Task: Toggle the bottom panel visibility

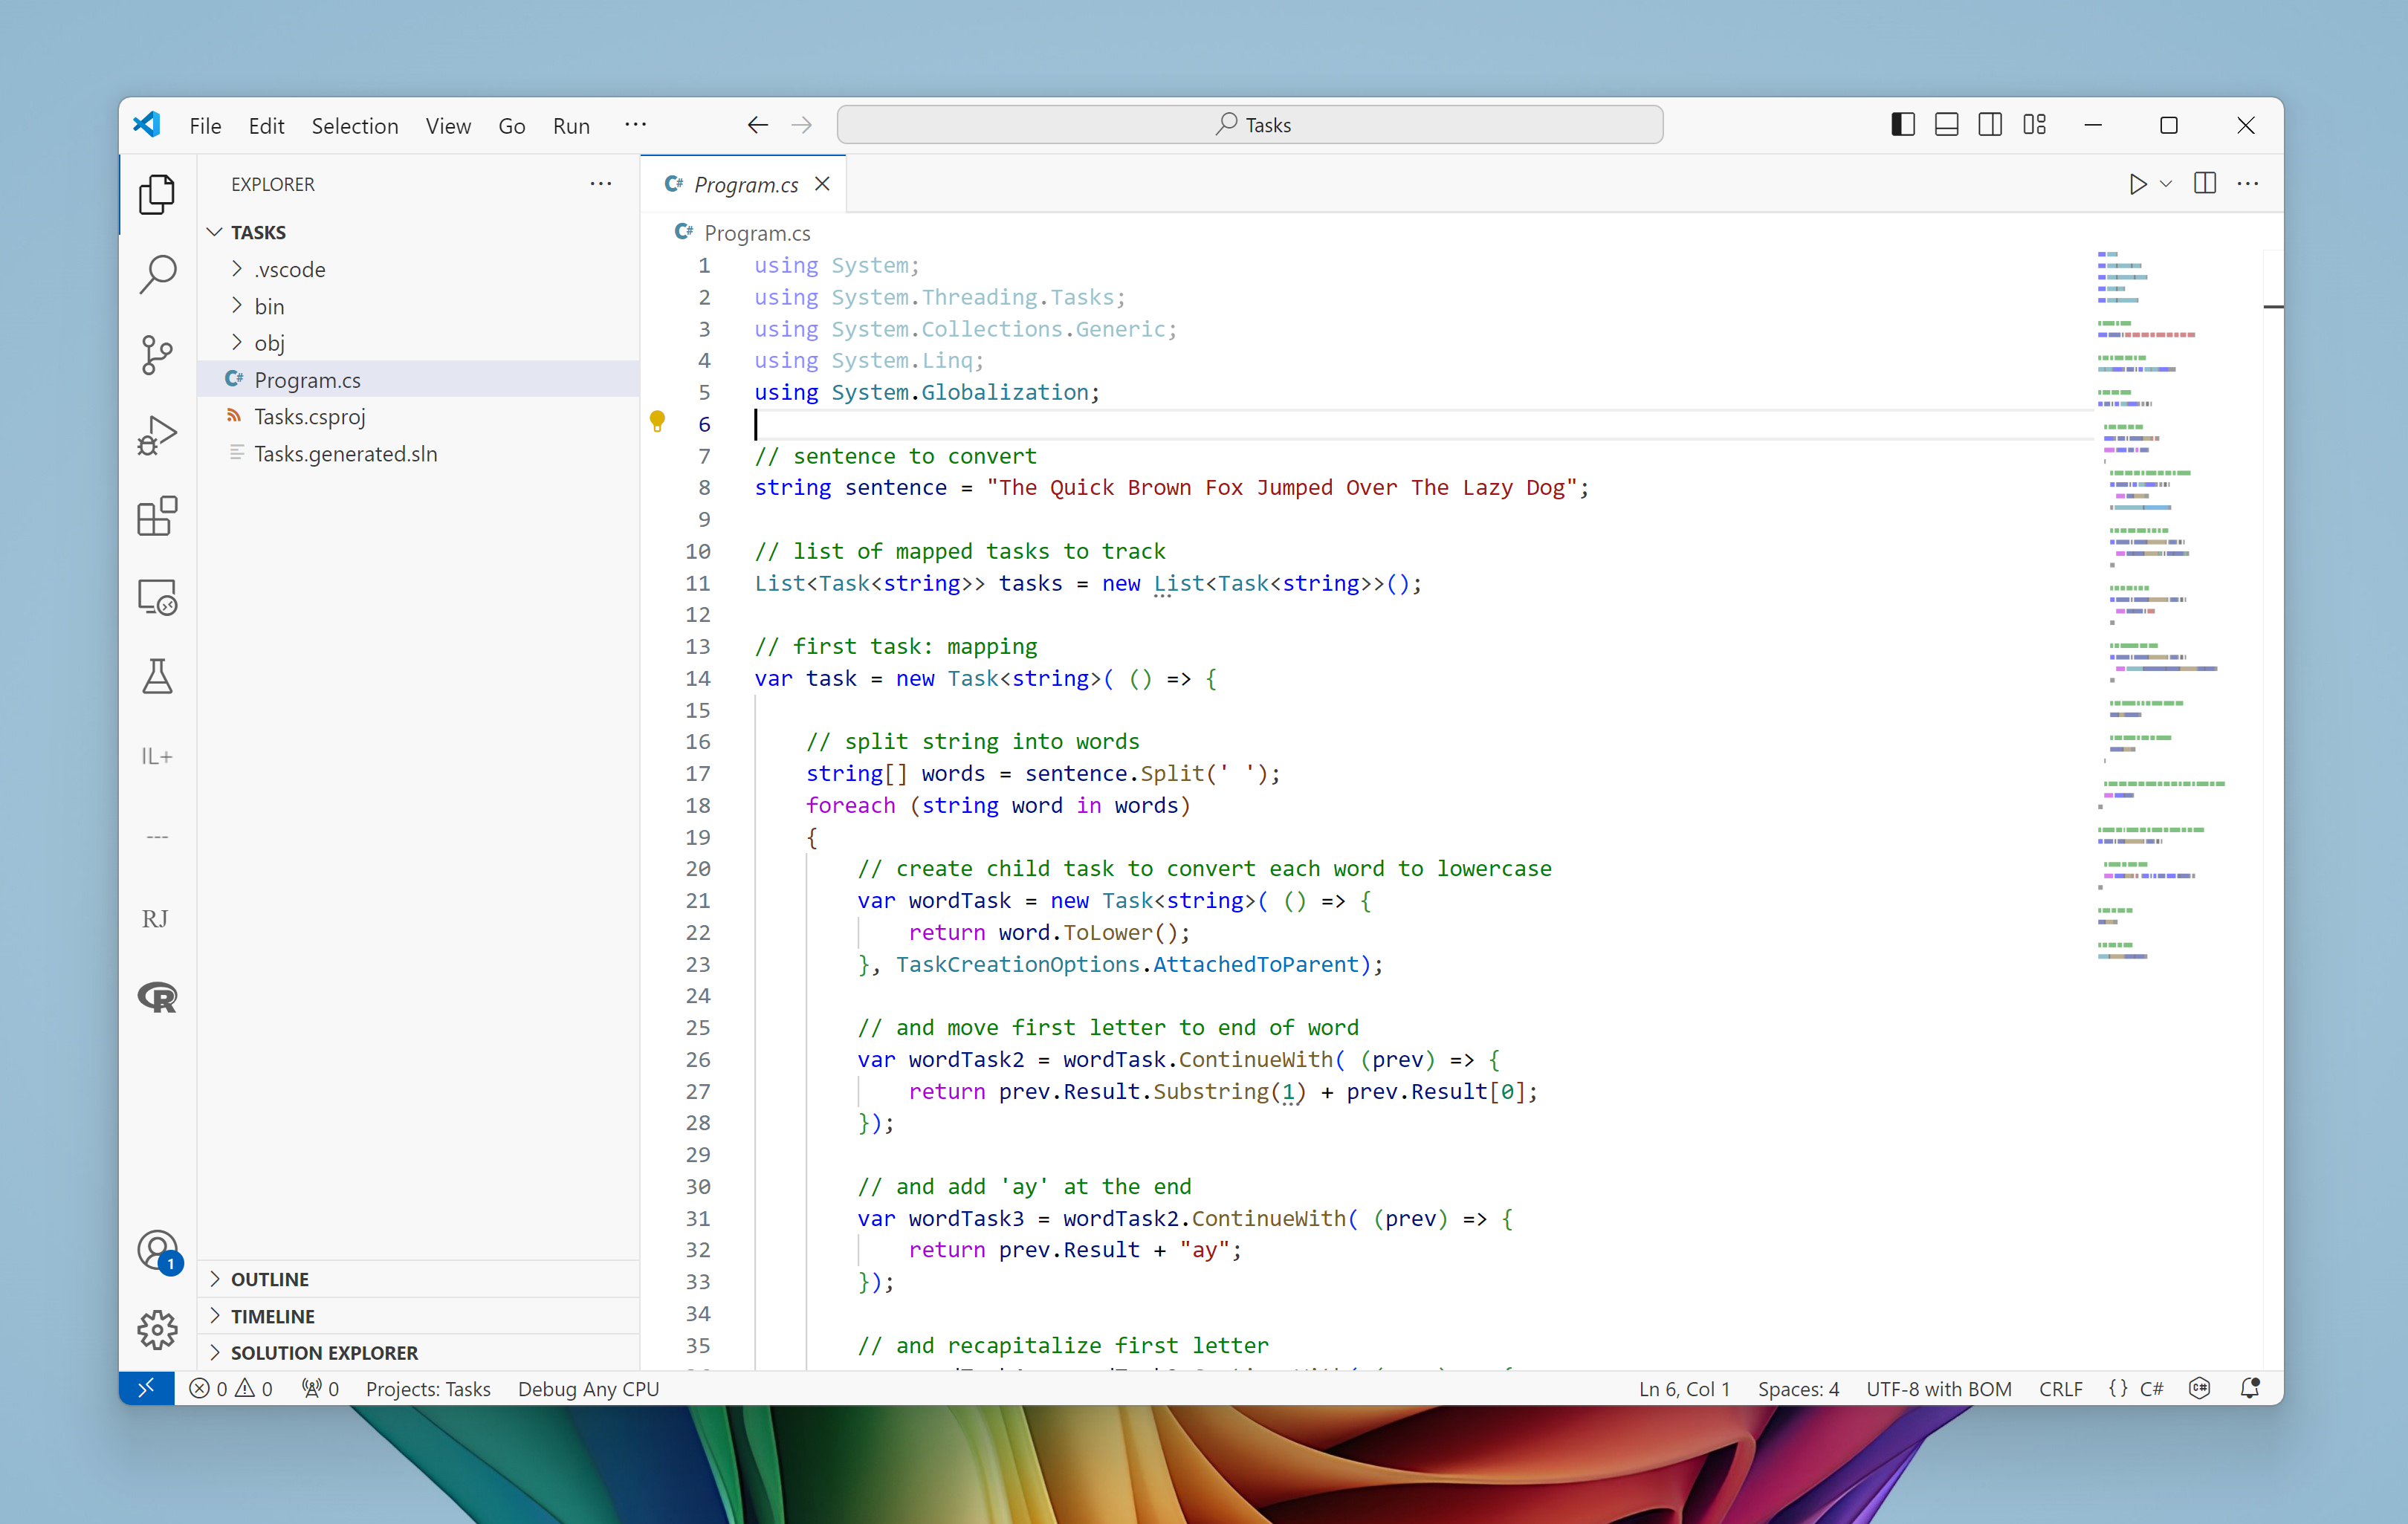Action: 1946,125
